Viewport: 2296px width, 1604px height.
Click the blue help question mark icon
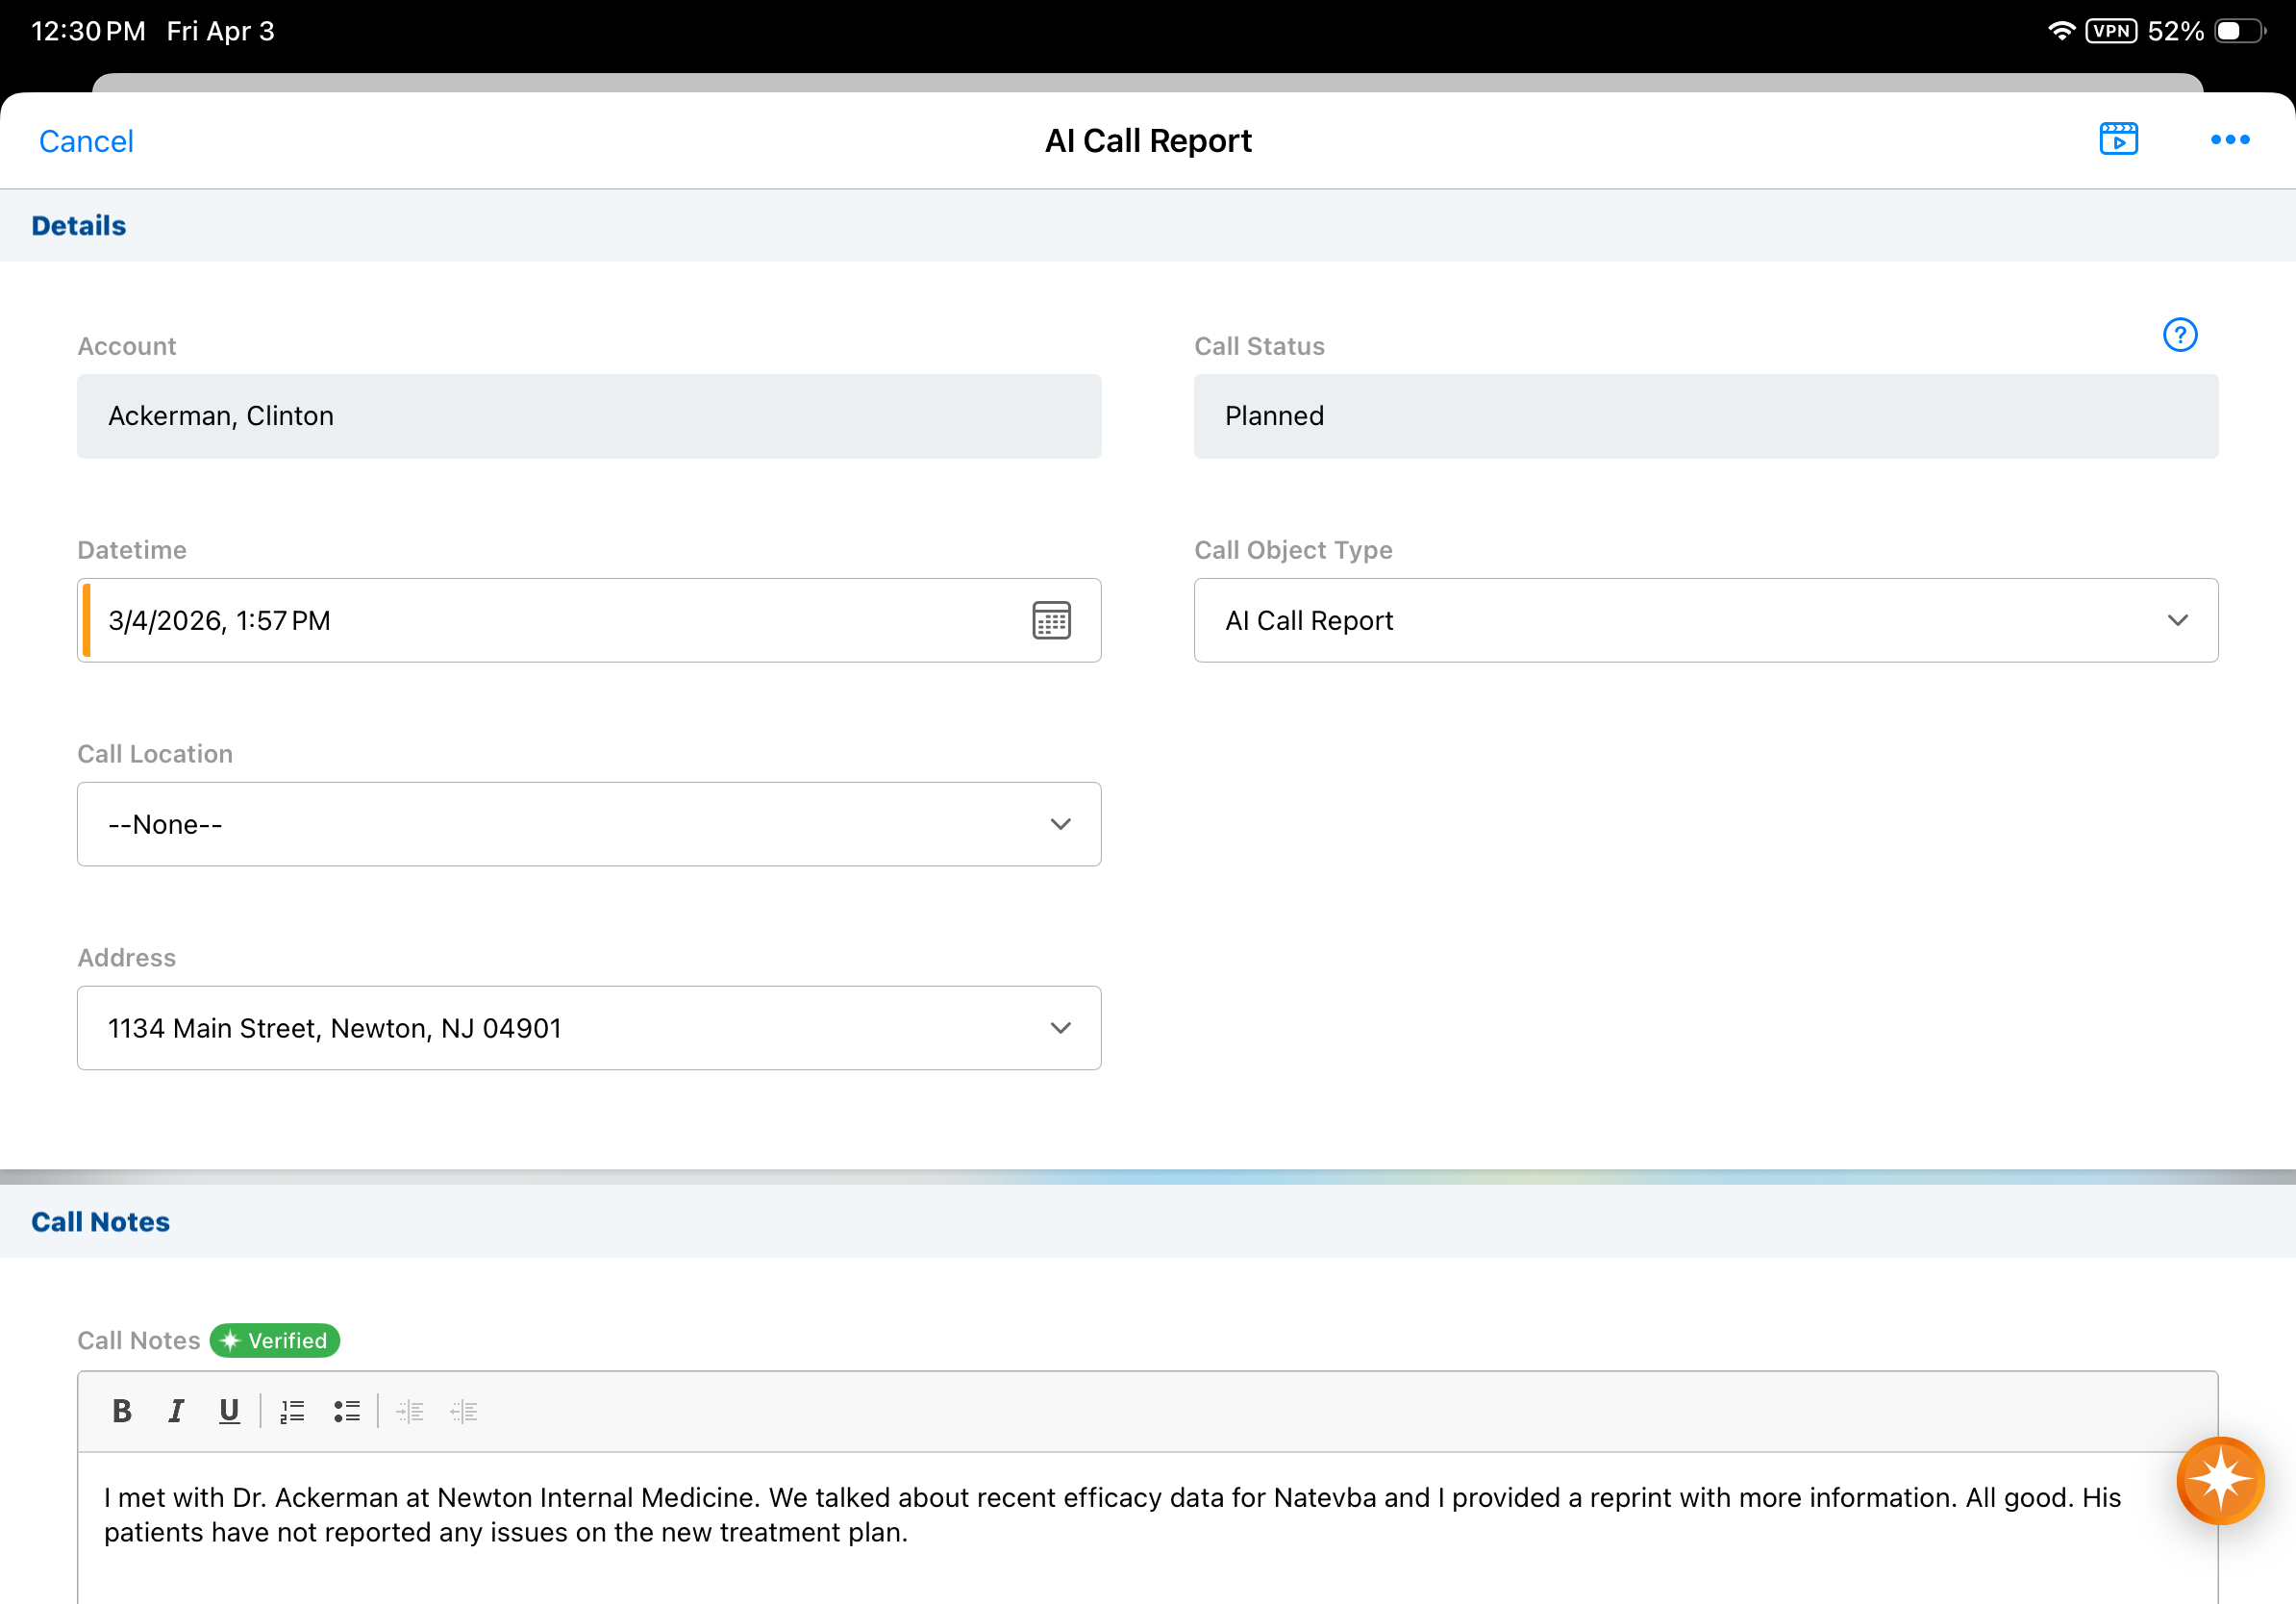pos(2179,335)
